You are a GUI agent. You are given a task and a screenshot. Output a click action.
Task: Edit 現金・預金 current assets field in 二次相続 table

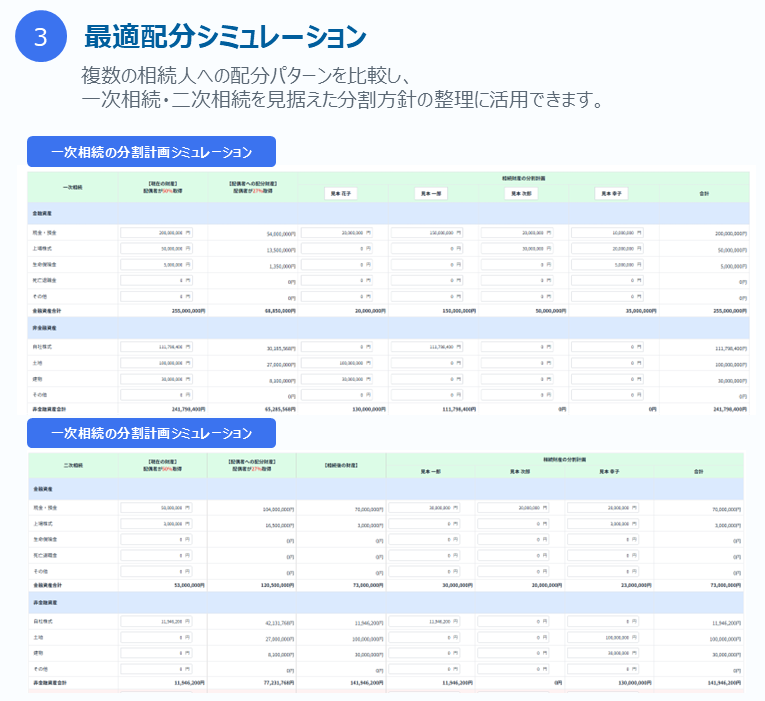157,508
